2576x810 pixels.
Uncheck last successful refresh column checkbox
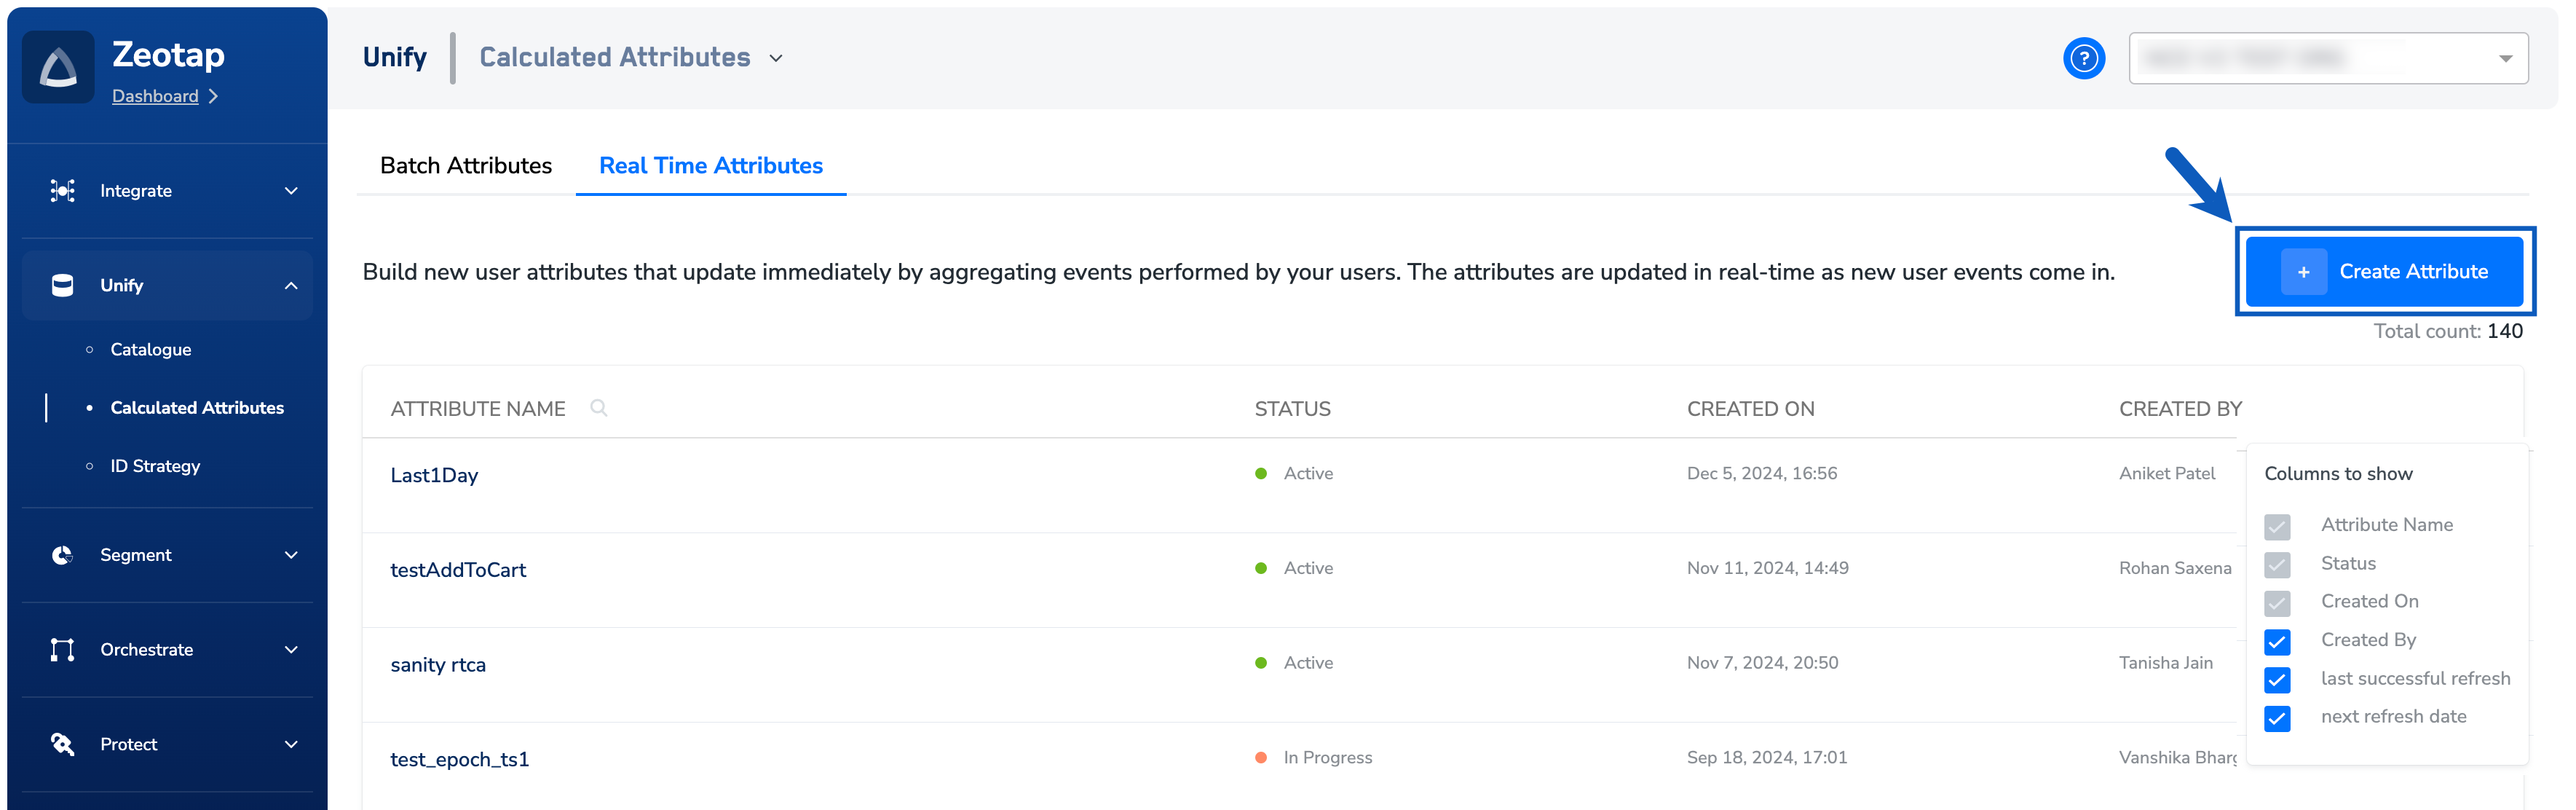tap(2277, 680)
